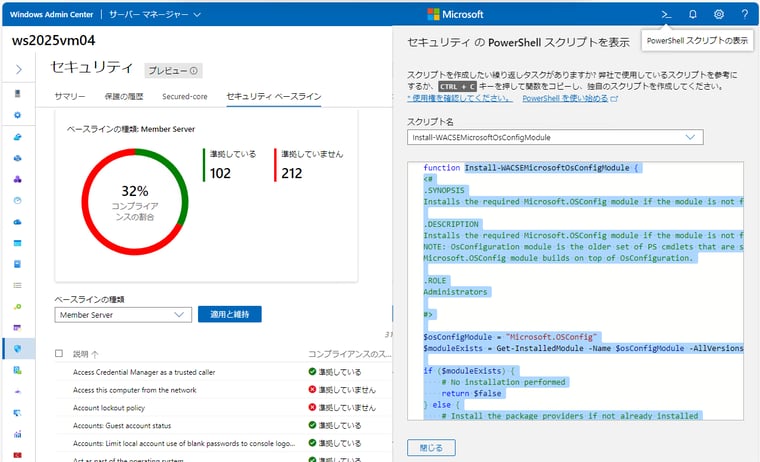Click the 閉じる button in script panel
760x462 pixels.
tap(431, 447)
